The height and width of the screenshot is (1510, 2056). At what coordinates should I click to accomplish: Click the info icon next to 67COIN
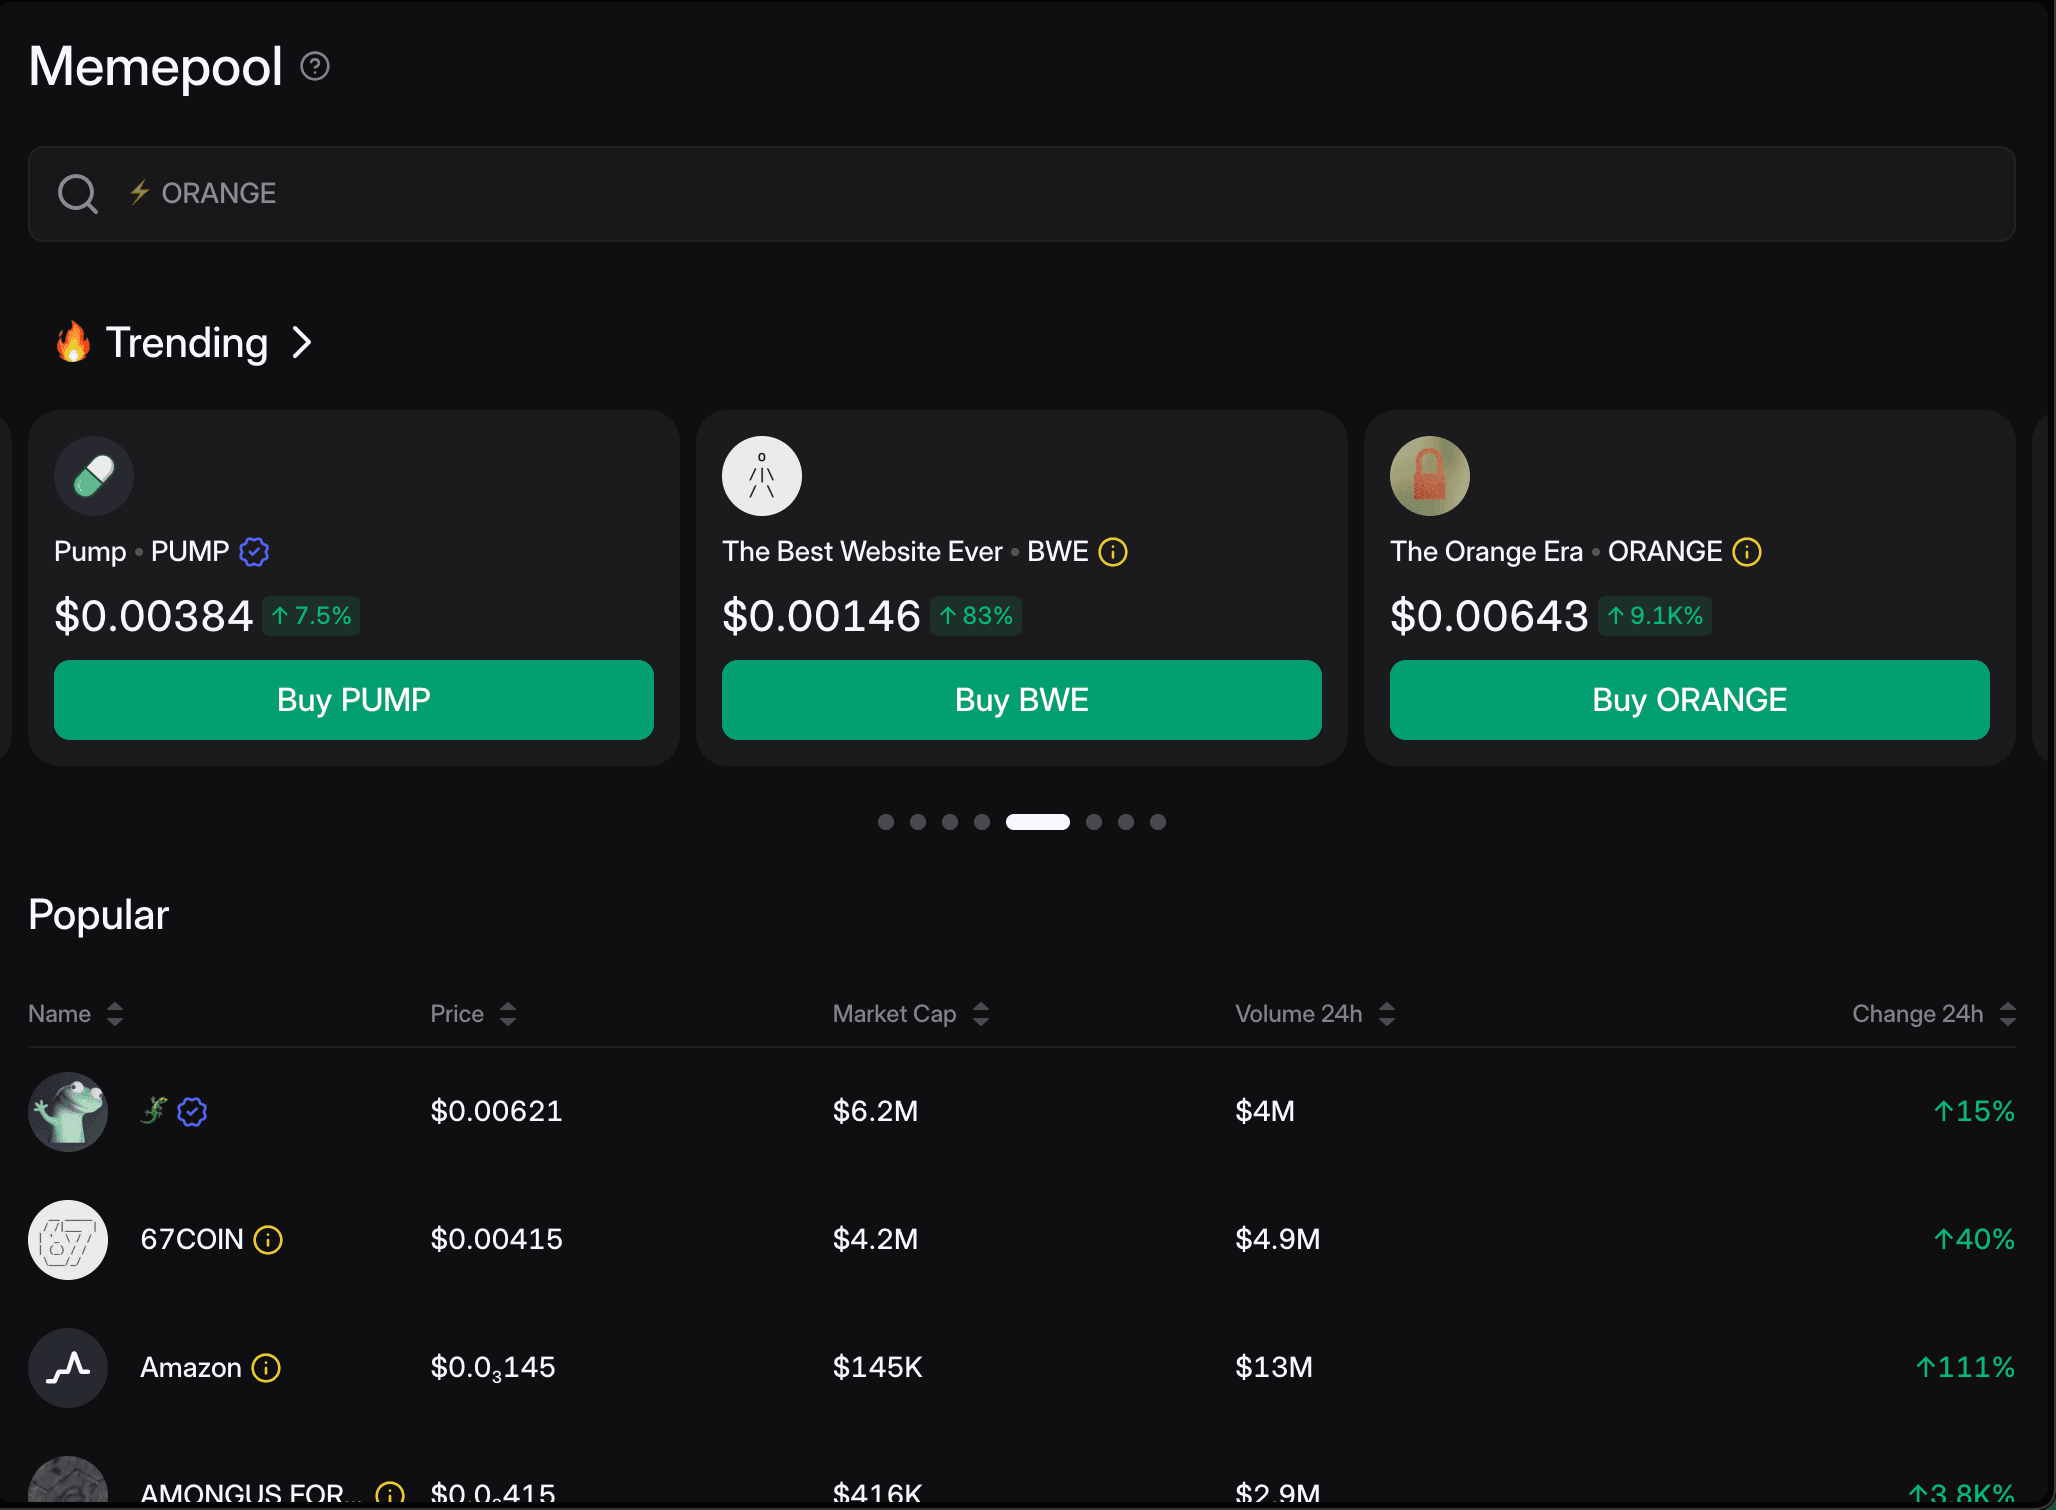(x=268, y=1240)
